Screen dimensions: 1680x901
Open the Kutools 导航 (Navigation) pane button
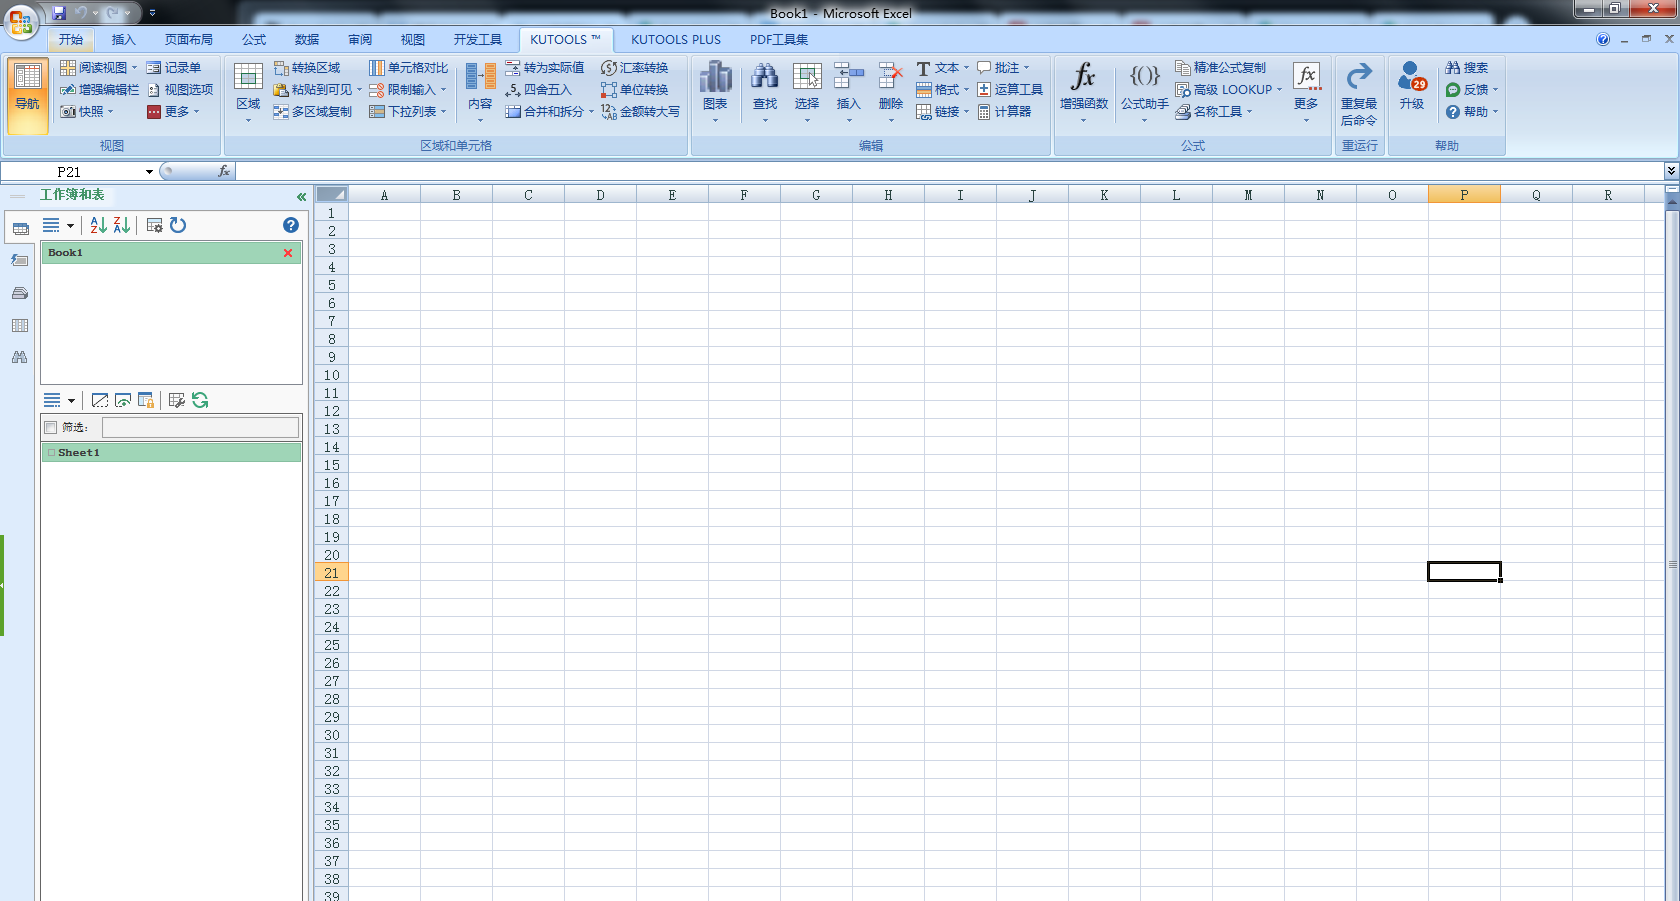click(27, 97)
